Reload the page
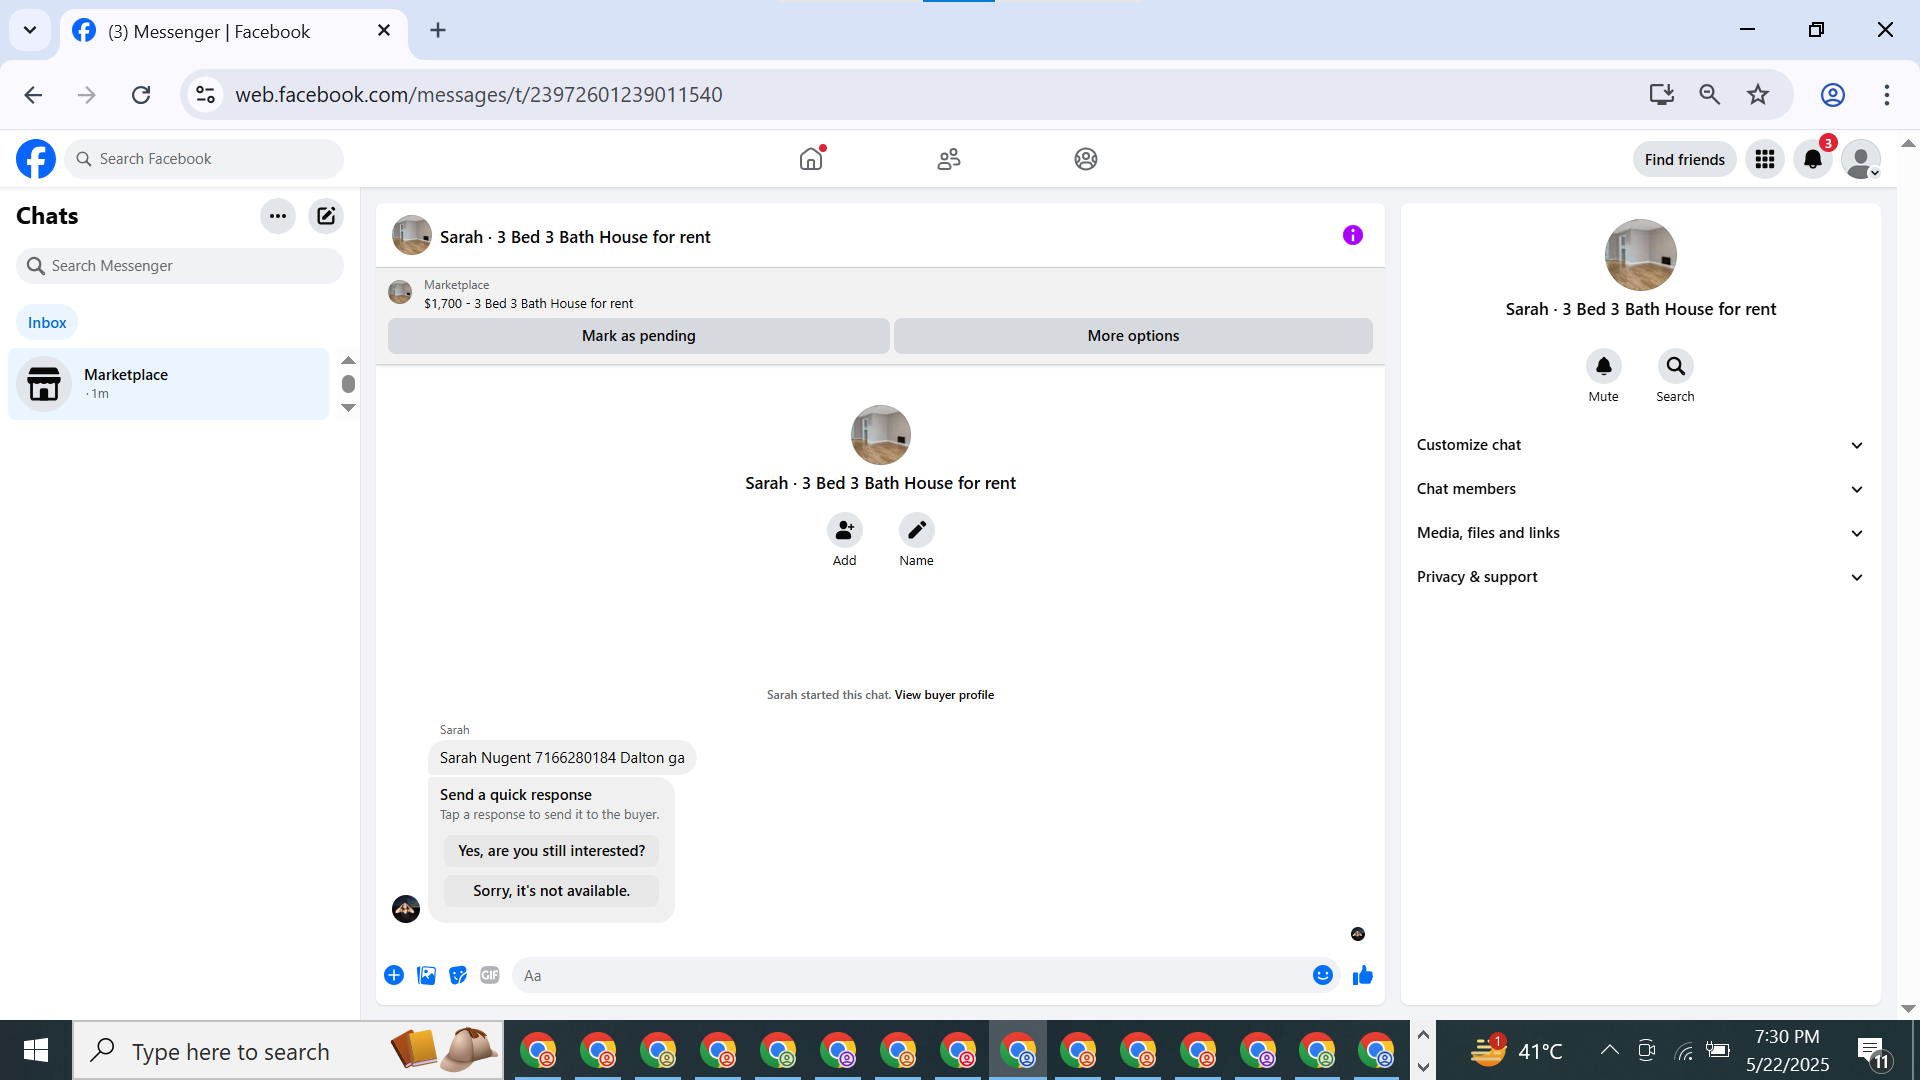Viewport: 1920px width, 1080px height. (x=141, y=94)
